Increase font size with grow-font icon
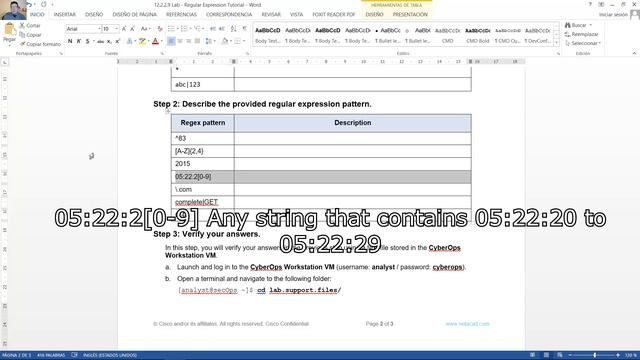640x360 pixels. click(x=124, y=29)
